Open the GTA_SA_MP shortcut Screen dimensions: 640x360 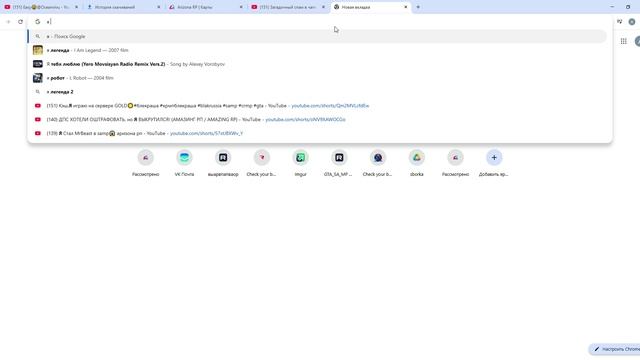pyautogui.click(x=339, y=162)
